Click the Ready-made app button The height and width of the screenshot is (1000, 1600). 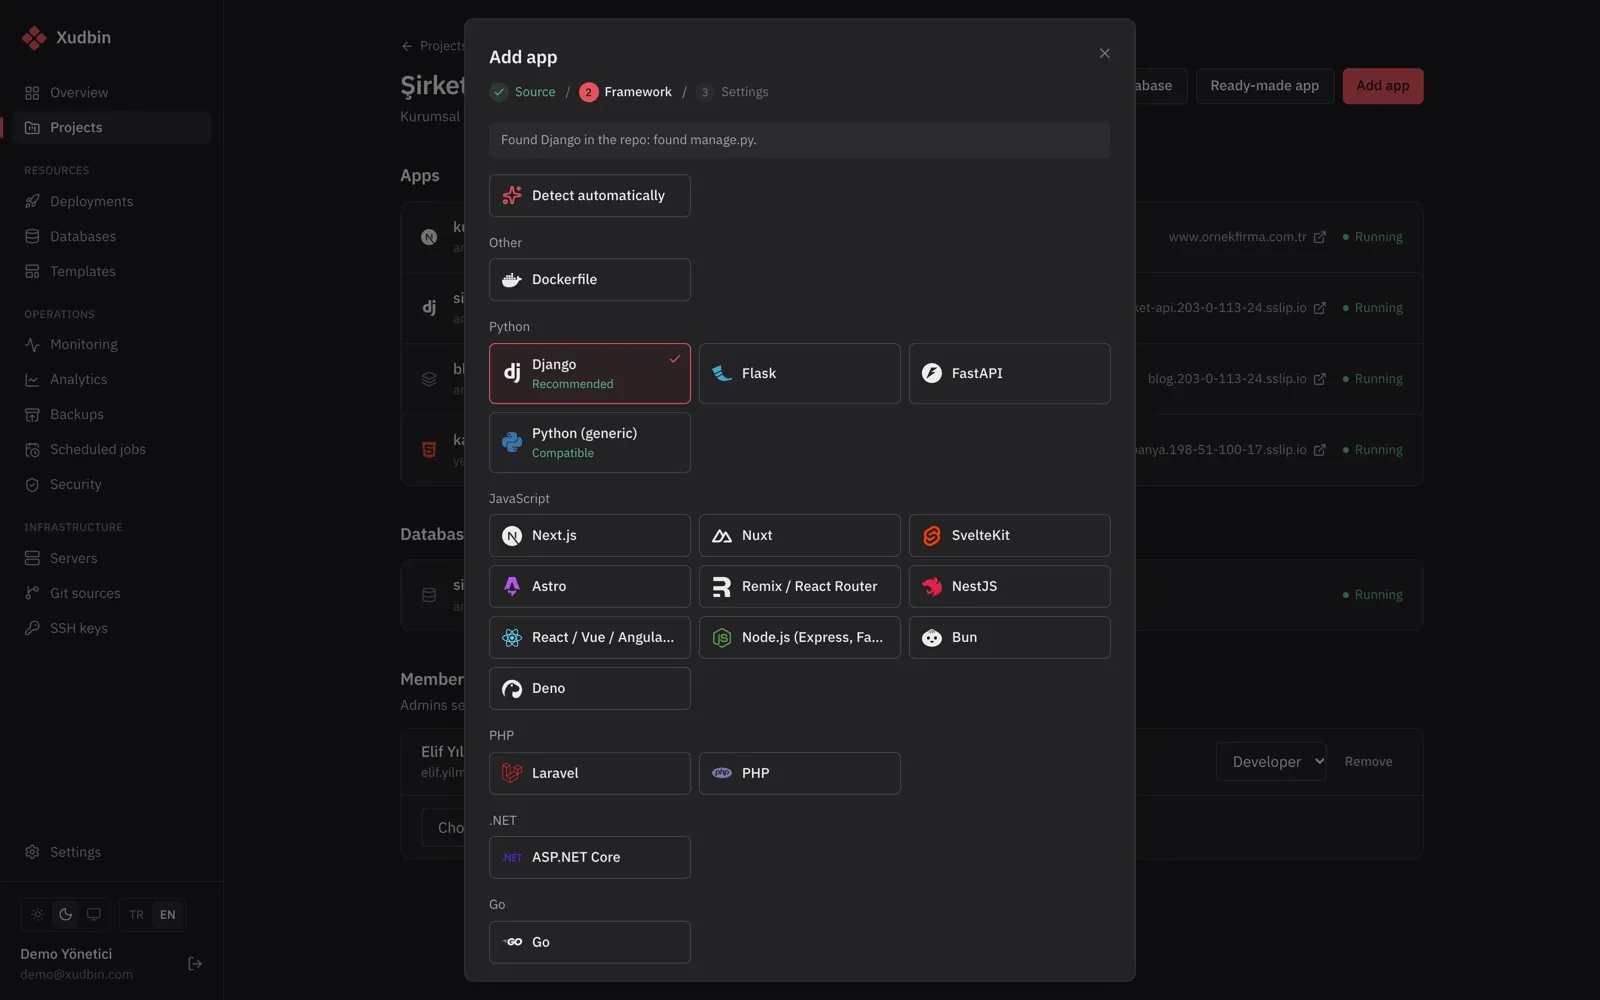(x=1264, y=86)
